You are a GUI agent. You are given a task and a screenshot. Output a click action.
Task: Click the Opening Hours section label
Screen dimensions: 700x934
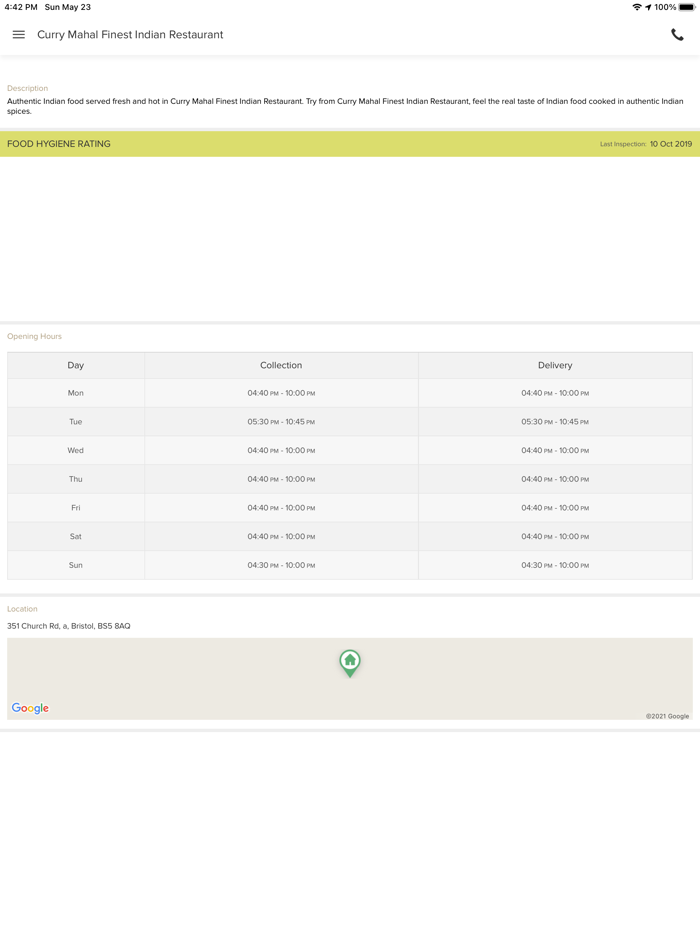pos(35,337)
